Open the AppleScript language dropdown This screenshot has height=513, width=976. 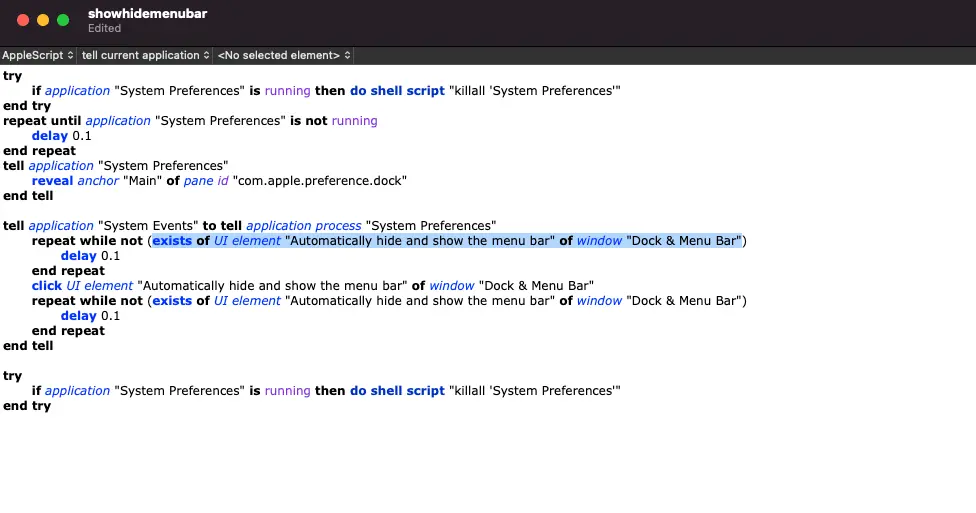tap(37, 55)
